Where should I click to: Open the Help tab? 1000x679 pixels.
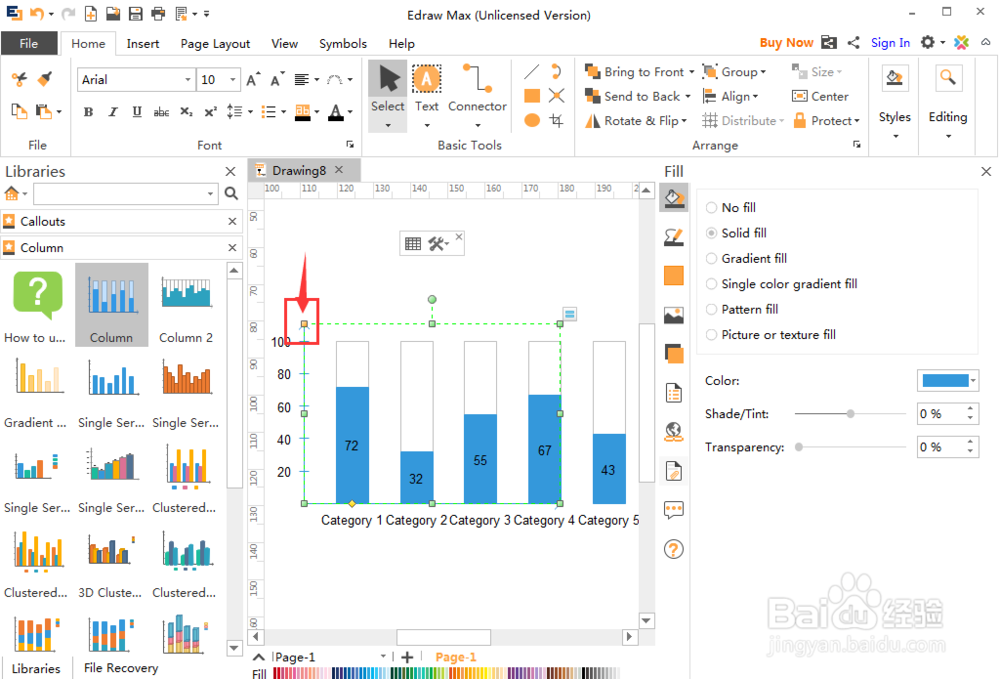tap(402, 43)
